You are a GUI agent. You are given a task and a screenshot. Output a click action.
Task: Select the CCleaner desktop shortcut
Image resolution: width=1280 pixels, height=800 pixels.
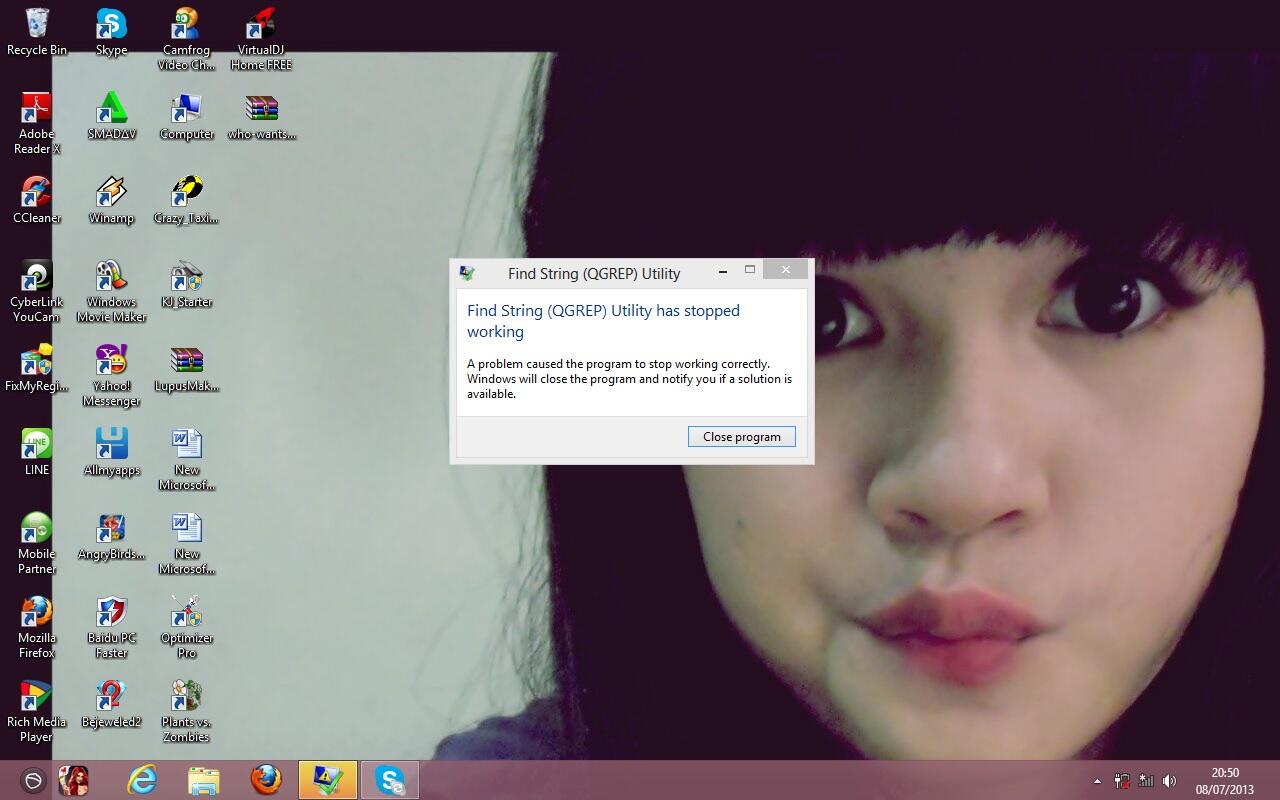37,199
